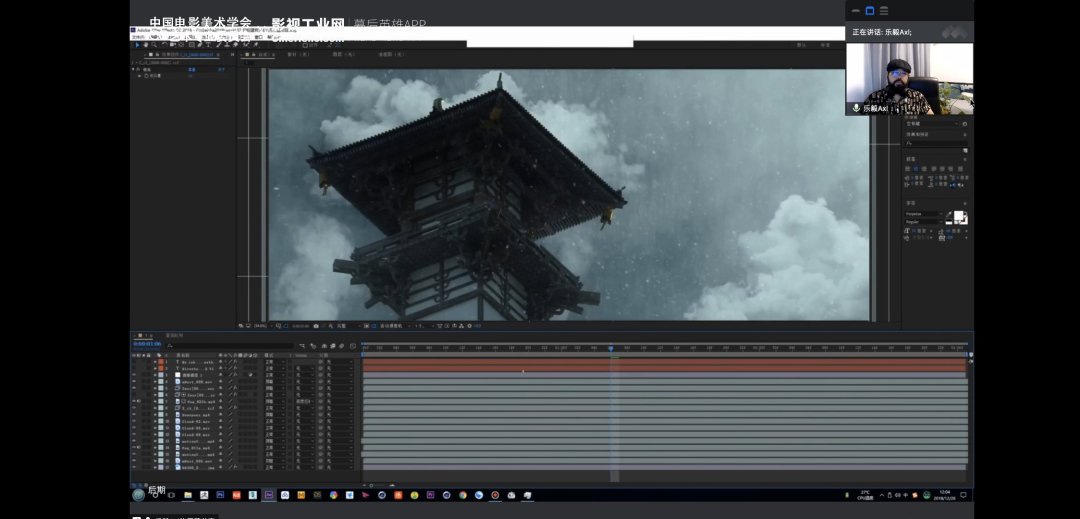This screenshot has width=1080, height=519.
Task: Click the playhead marker on time ruler
Action: coord(611,348)
